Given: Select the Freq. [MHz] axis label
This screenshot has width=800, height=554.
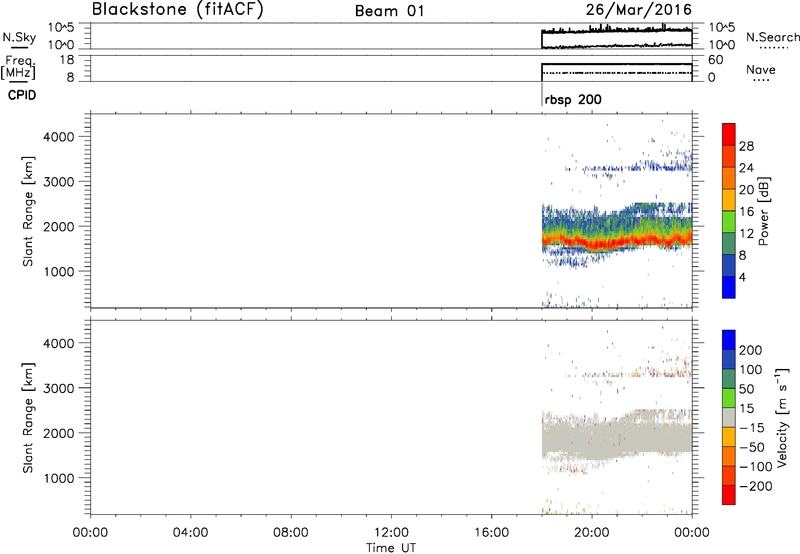Looking at the screenshot, I should coord(18,67).
